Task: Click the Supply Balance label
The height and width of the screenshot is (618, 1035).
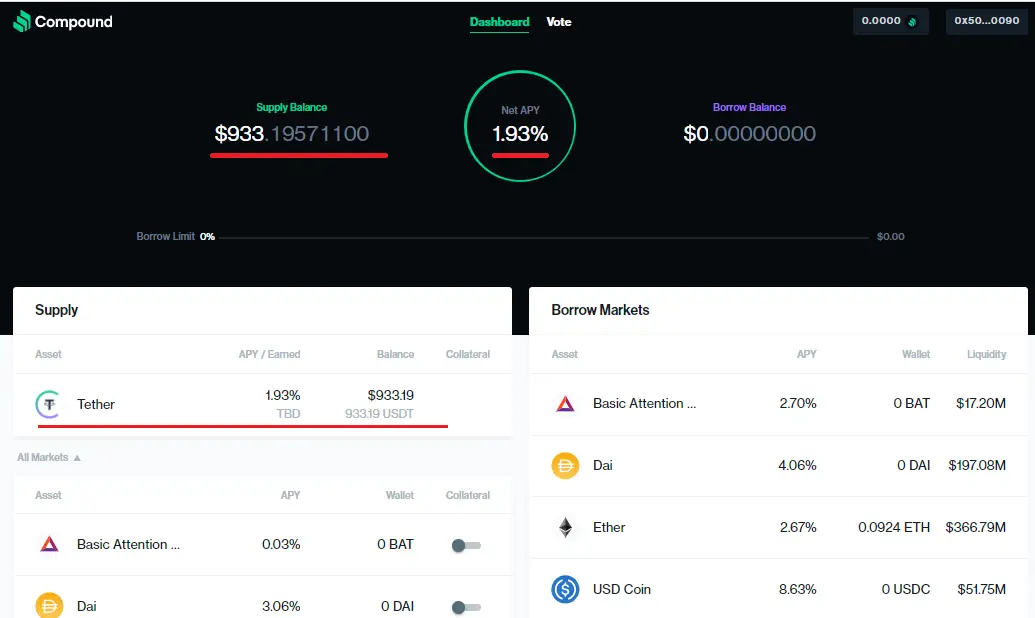Action: pyautogui.click(x=291, y=107)
